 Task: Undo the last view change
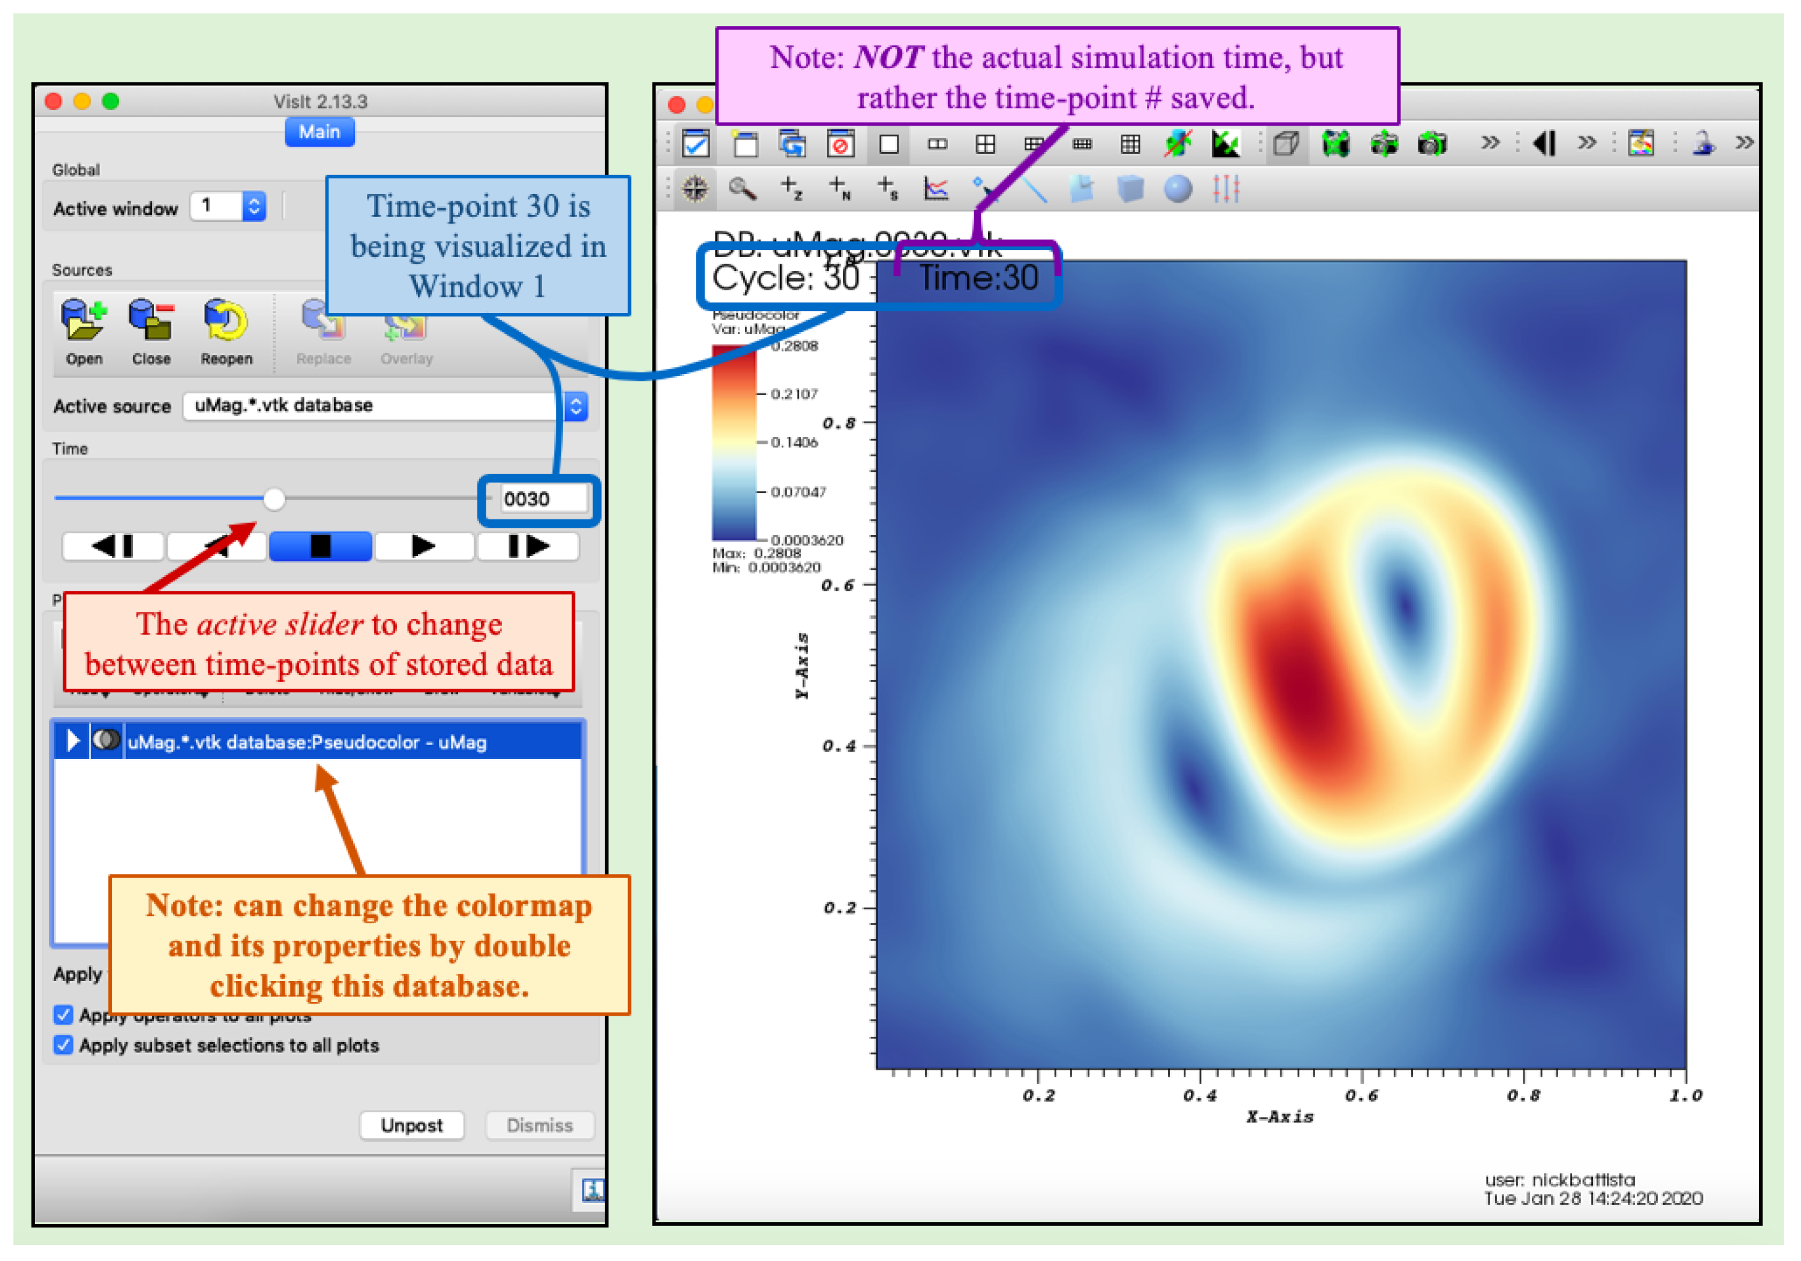pos(1432,144)
